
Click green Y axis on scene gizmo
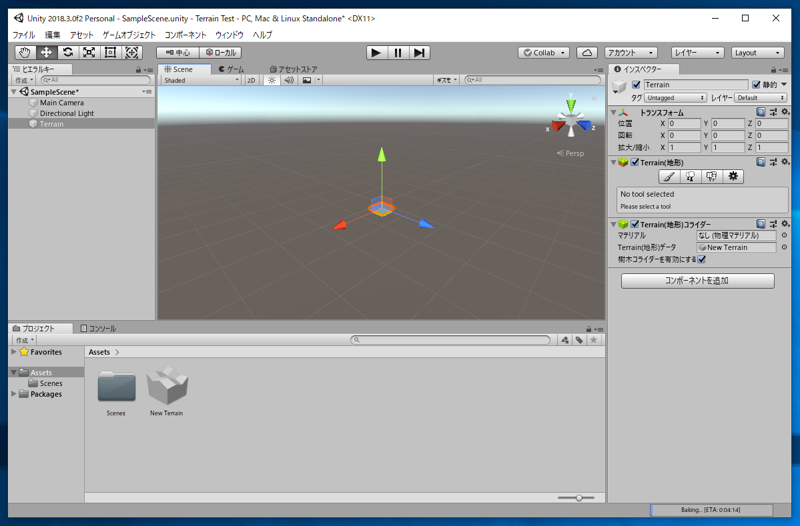[x=571, y=106]
